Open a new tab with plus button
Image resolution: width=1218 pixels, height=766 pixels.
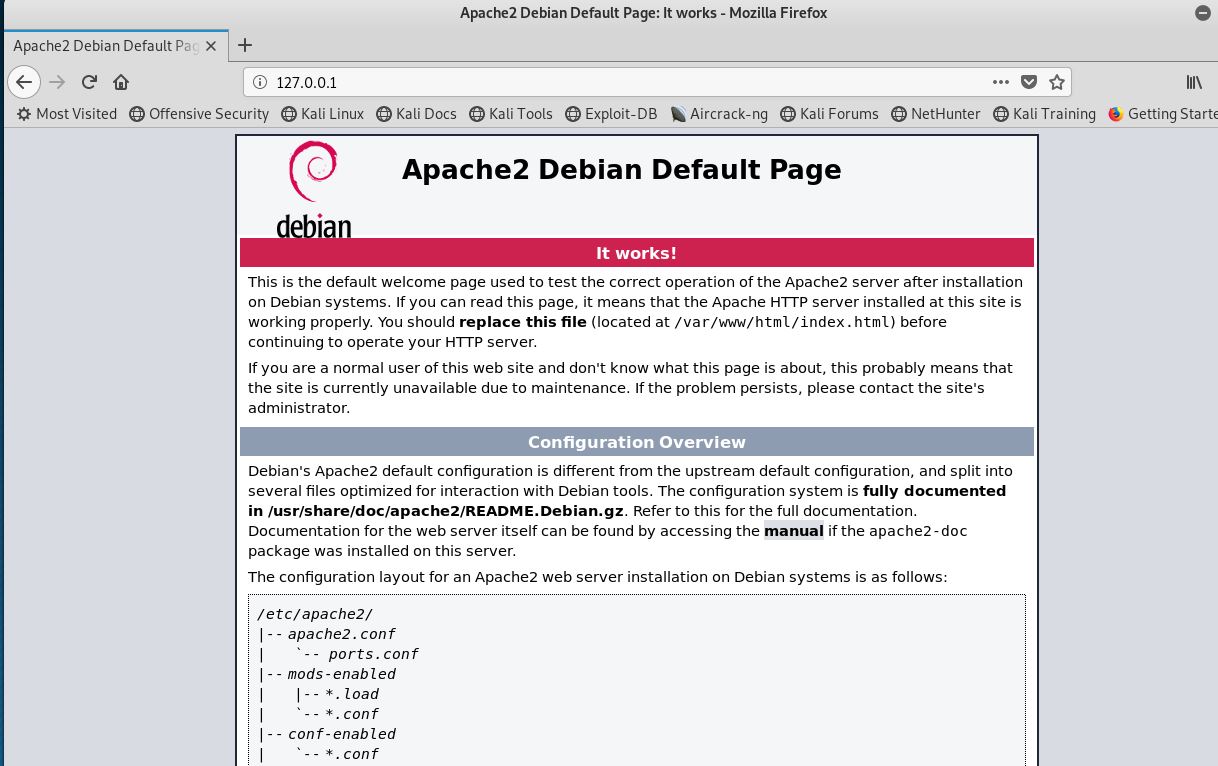tap(245, 45)
